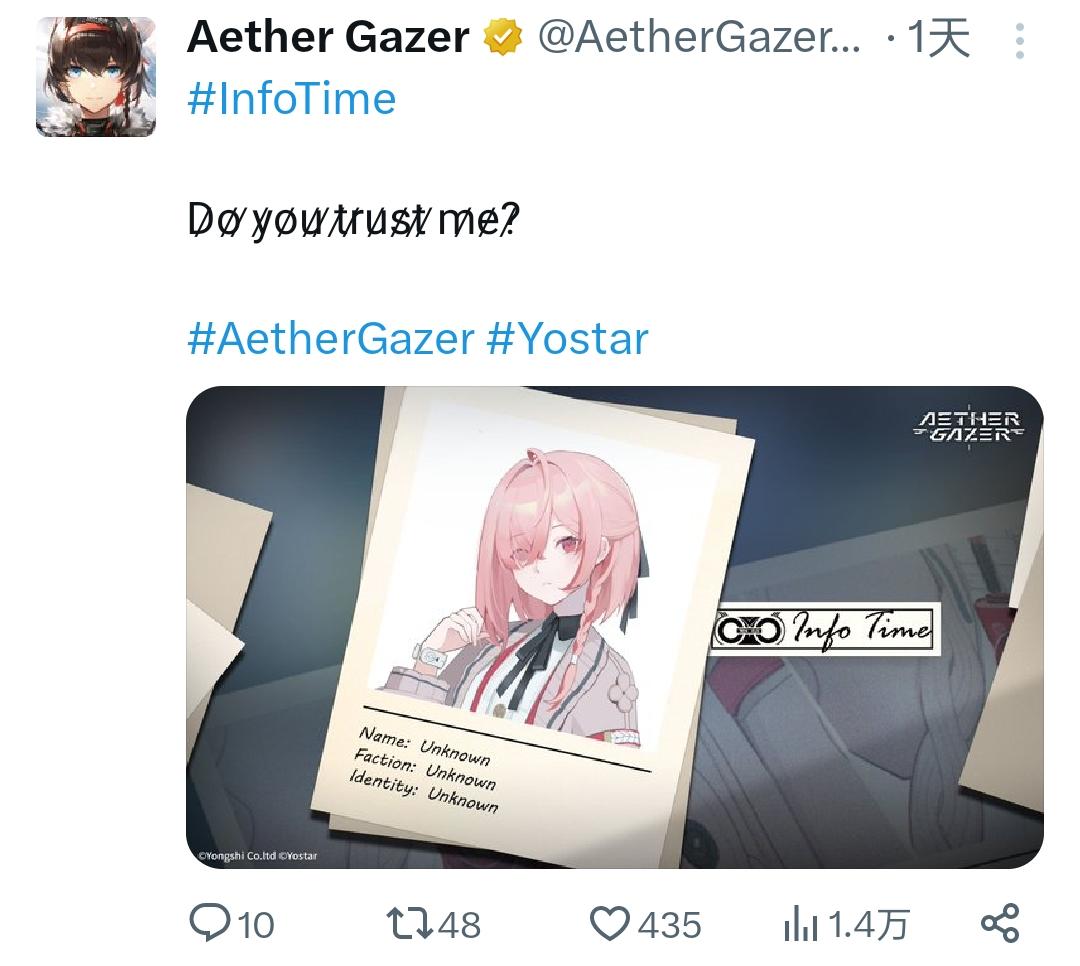Viewport: 1080px width, 966px height.
Task: Open the #AetherGazer hashtag
Action: [331, 339]
